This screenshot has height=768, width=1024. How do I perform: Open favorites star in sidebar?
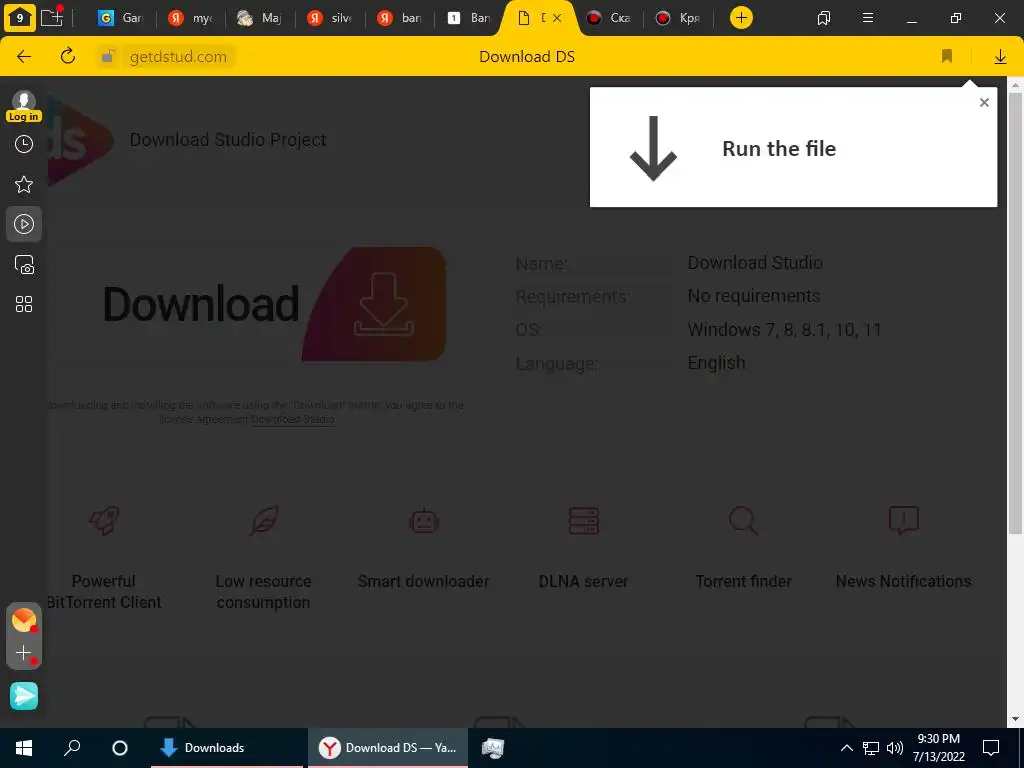(24, 185)
